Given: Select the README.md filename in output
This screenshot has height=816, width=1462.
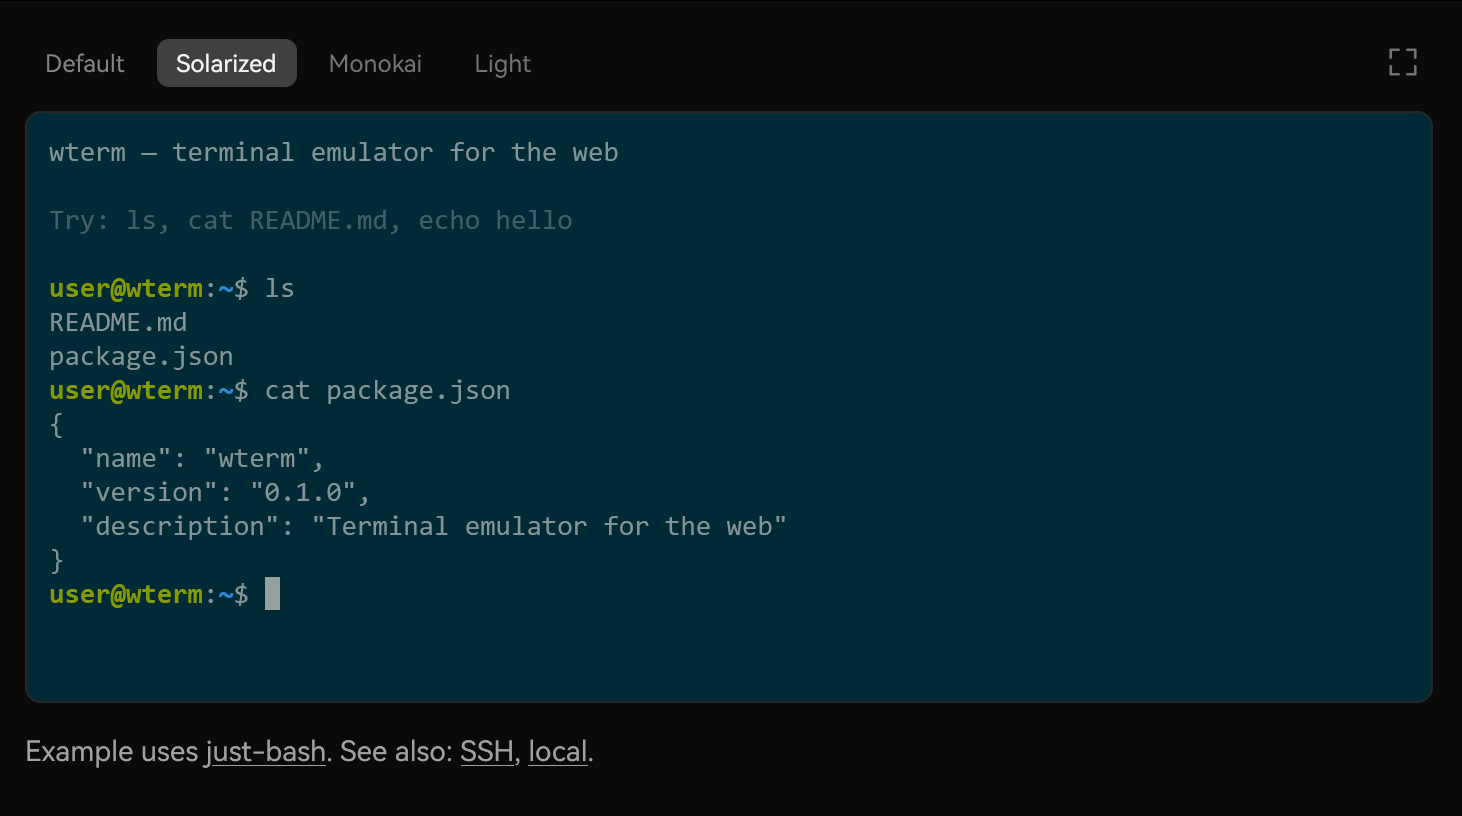Looking at the screenshot, I should pyautogui.click(x=117, y=322).
